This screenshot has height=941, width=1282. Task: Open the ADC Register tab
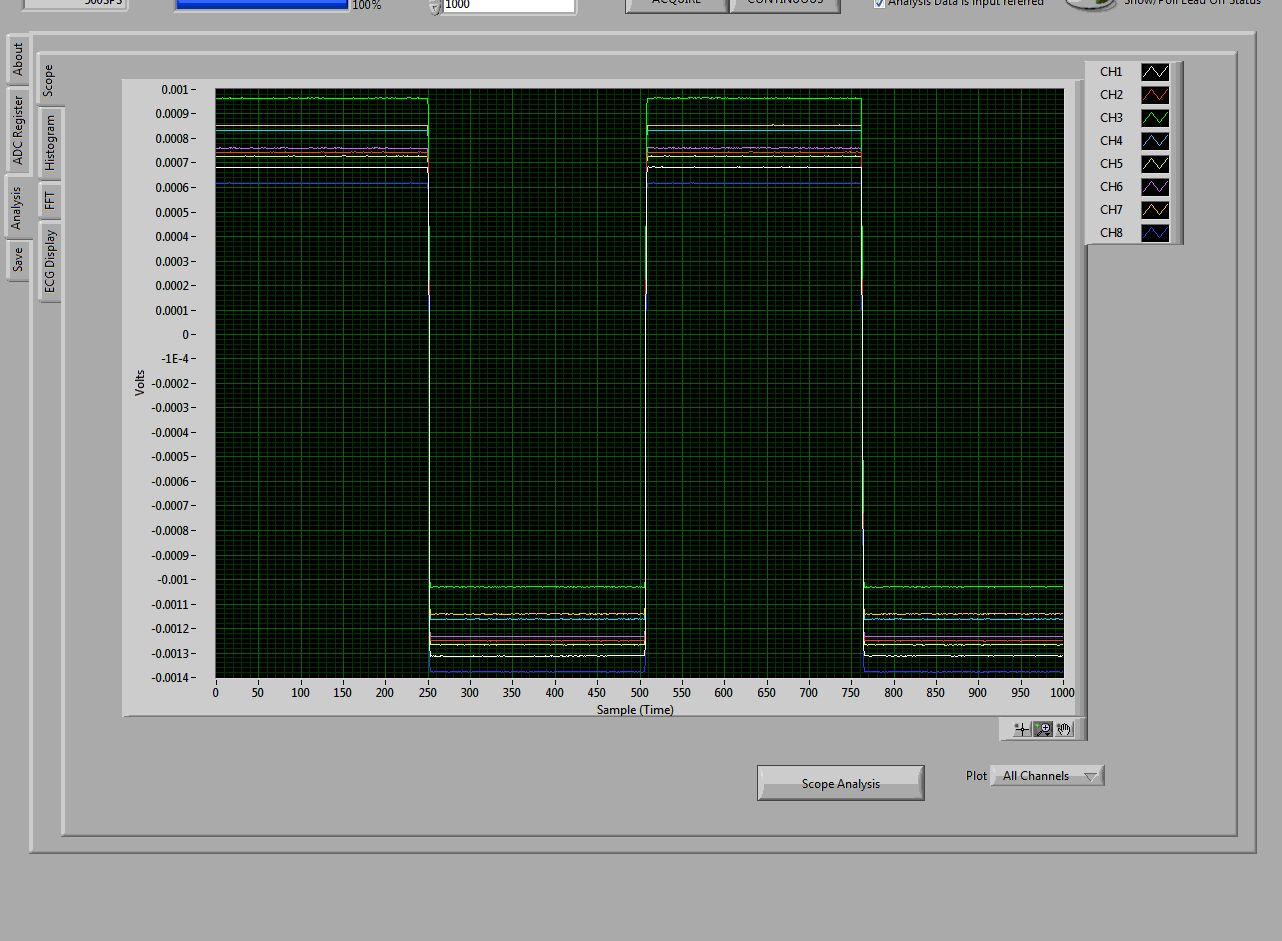pos(17,131)
